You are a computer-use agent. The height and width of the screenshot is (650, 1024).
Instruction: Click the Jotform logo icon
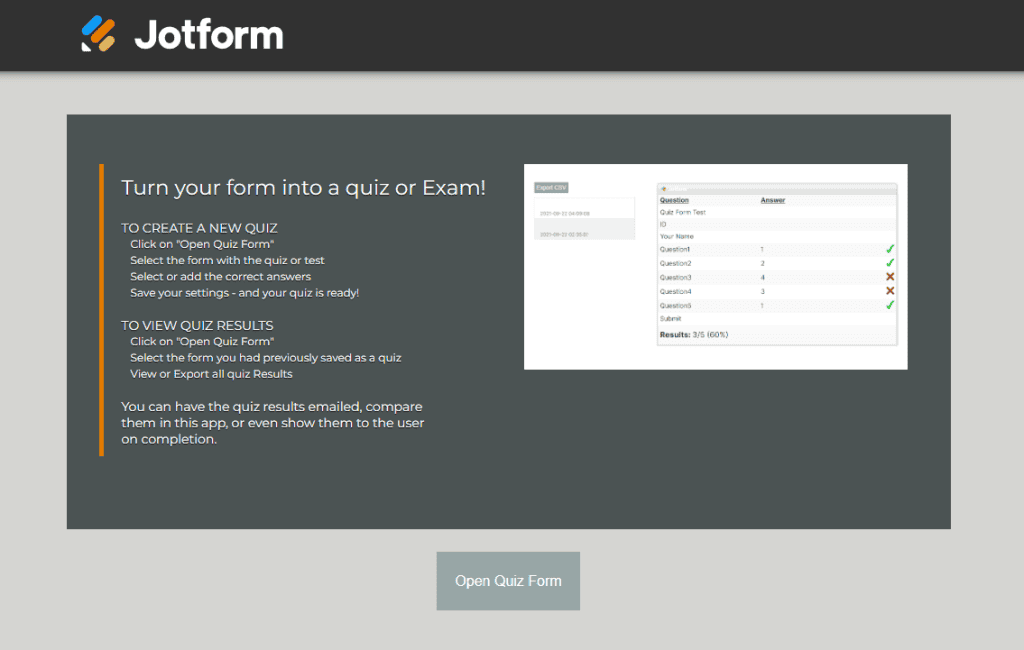98,33
